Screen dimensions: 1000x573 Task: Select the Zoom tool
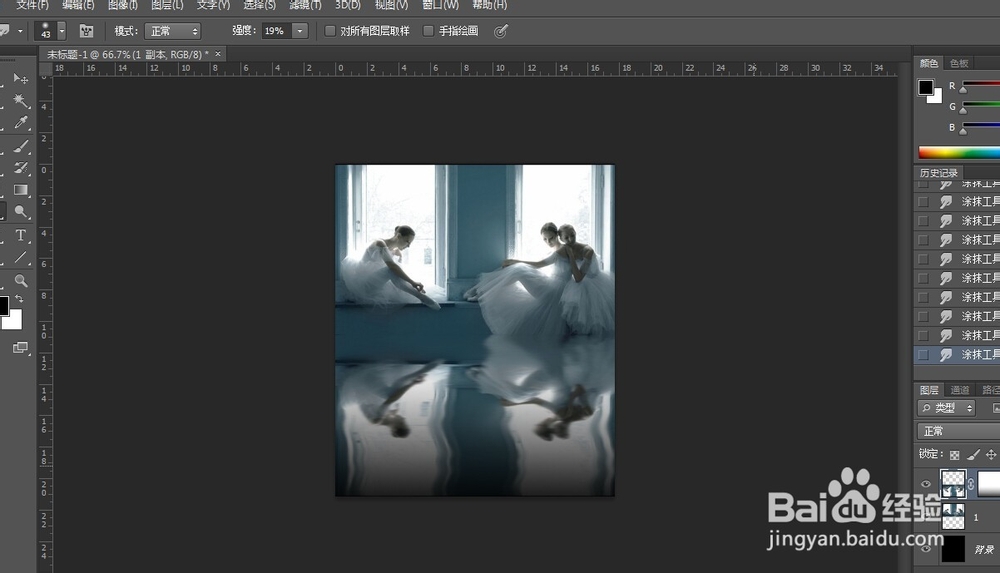(x=21, y=281)
